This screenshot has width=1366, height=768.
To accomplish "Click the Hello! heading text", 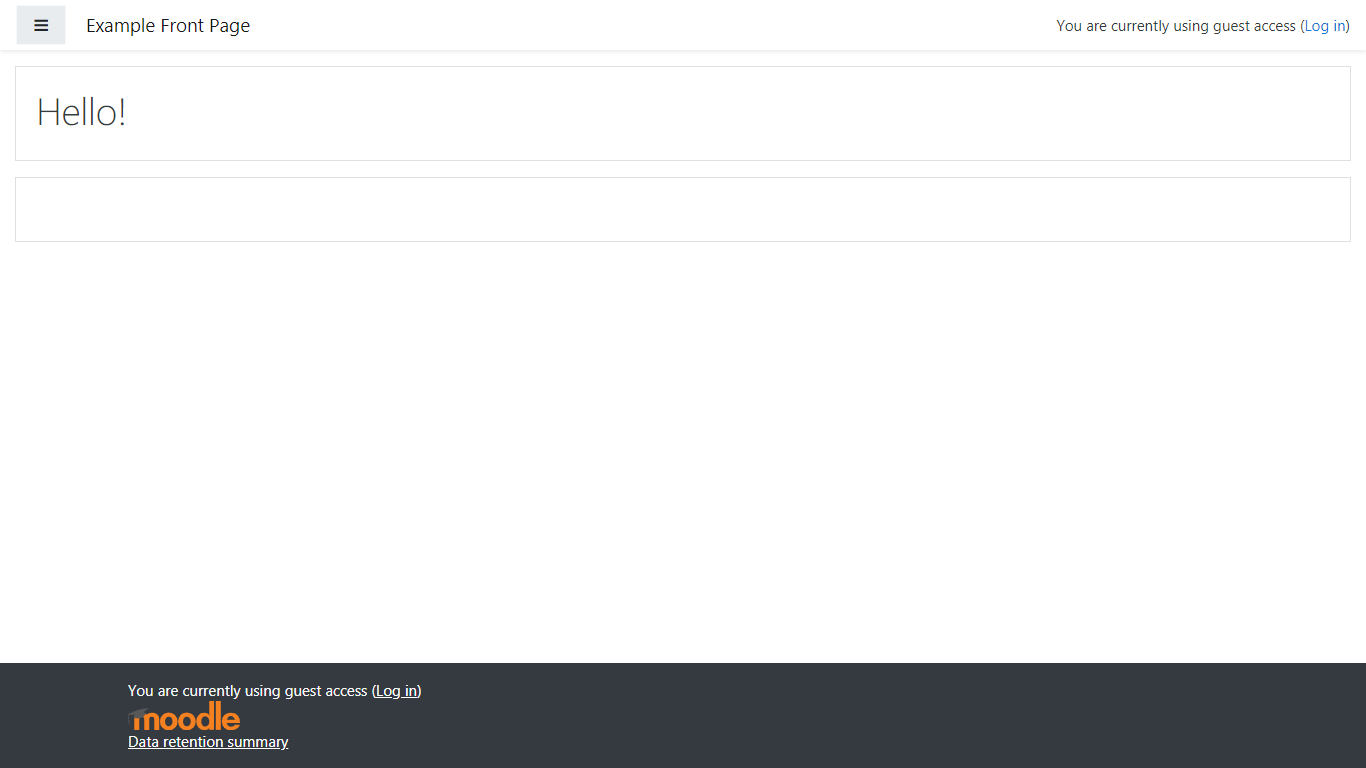I will click(x=81, y=112).
